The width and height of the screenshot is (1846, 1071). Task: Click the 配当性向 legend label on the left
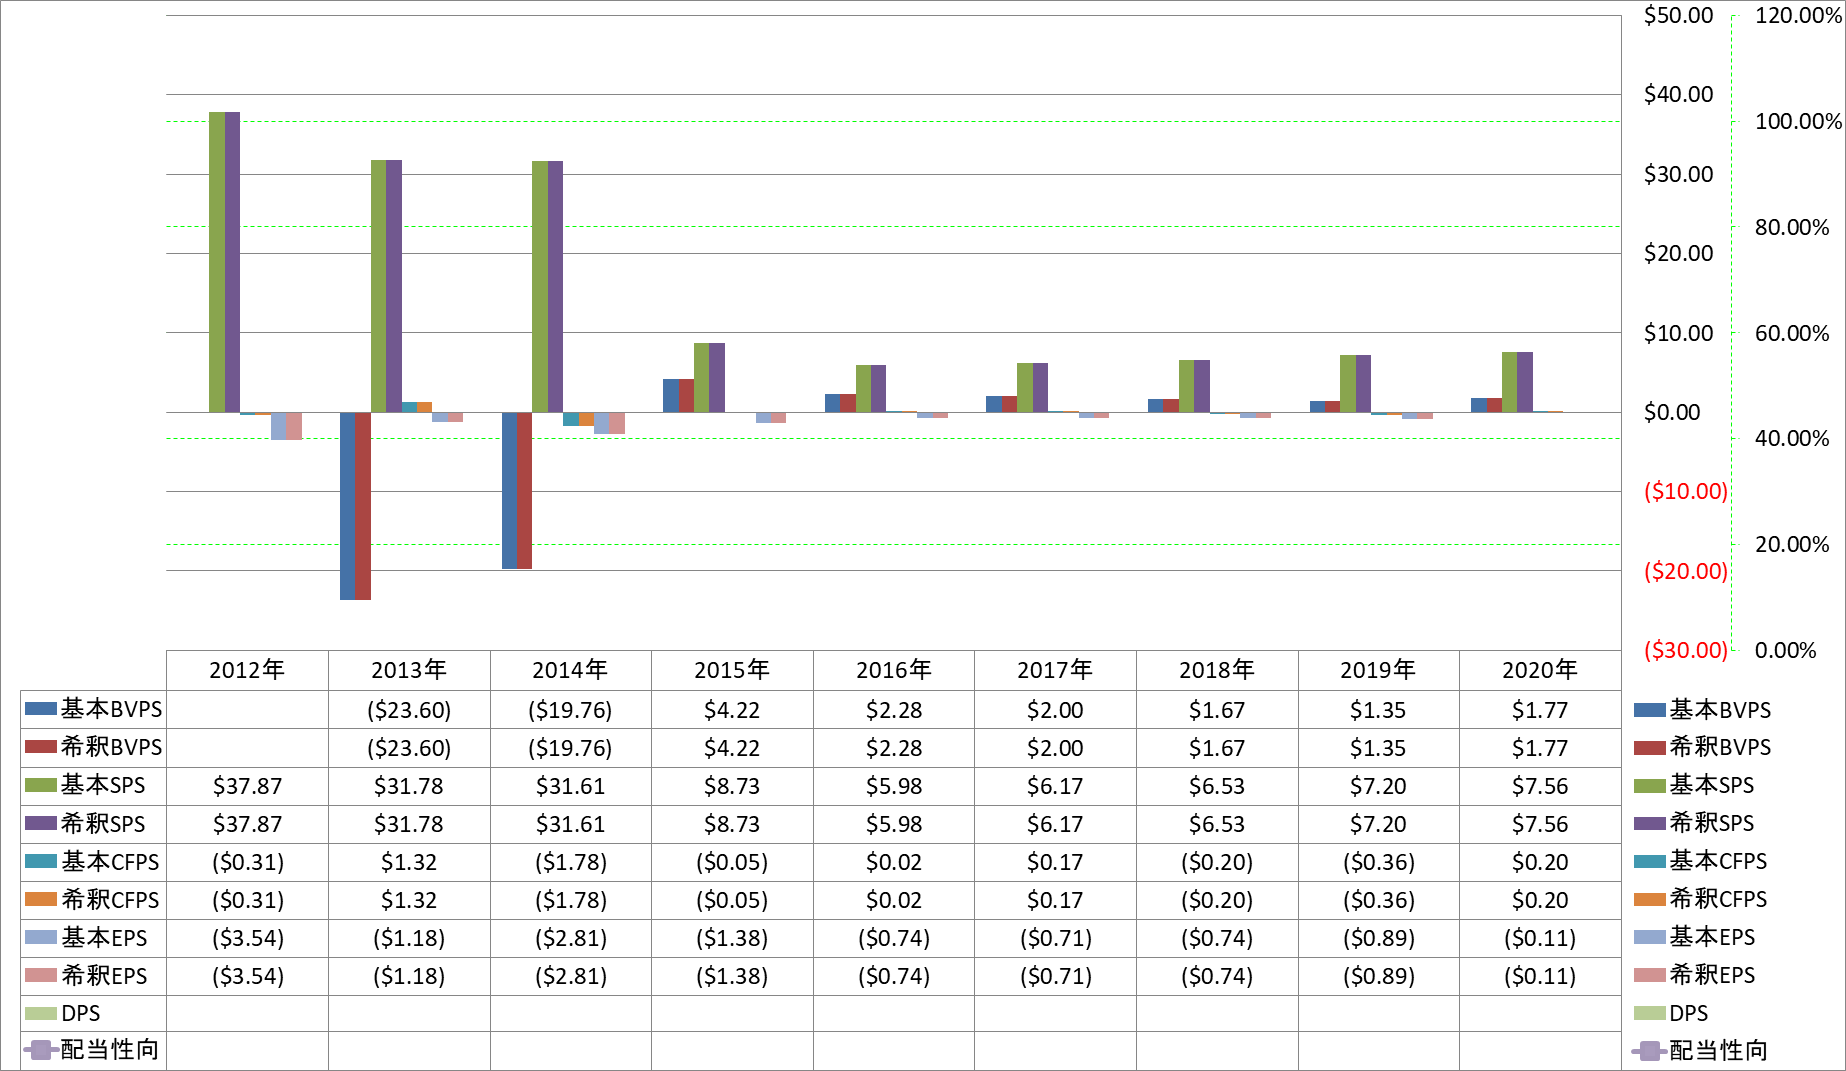tap(110, 1049)
